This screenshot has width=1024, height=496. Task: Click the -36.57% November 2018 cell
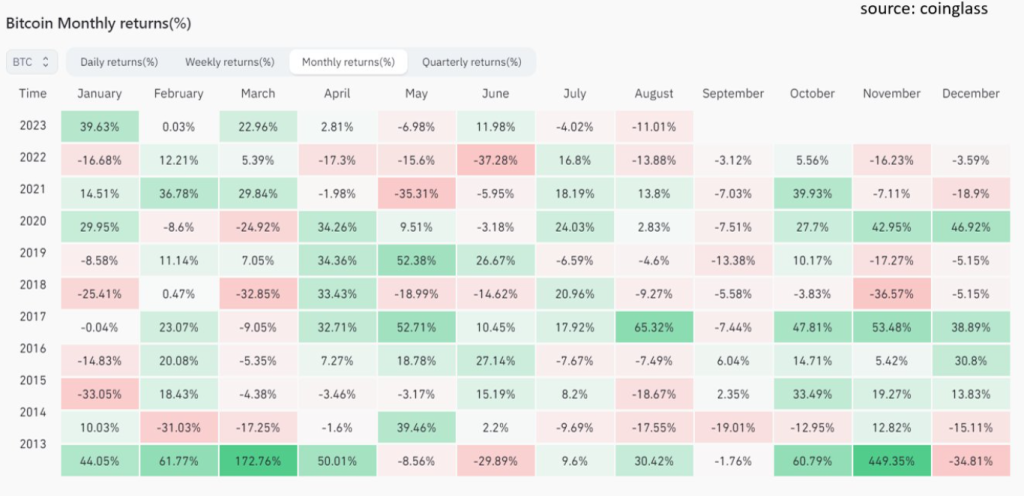click(x=891, y=292)
